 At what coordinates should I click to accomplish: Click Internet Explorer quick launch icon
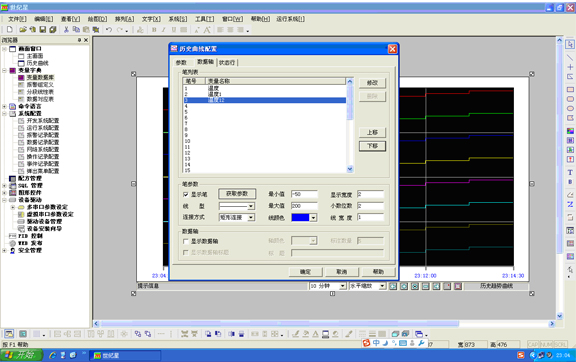point(53,355)
